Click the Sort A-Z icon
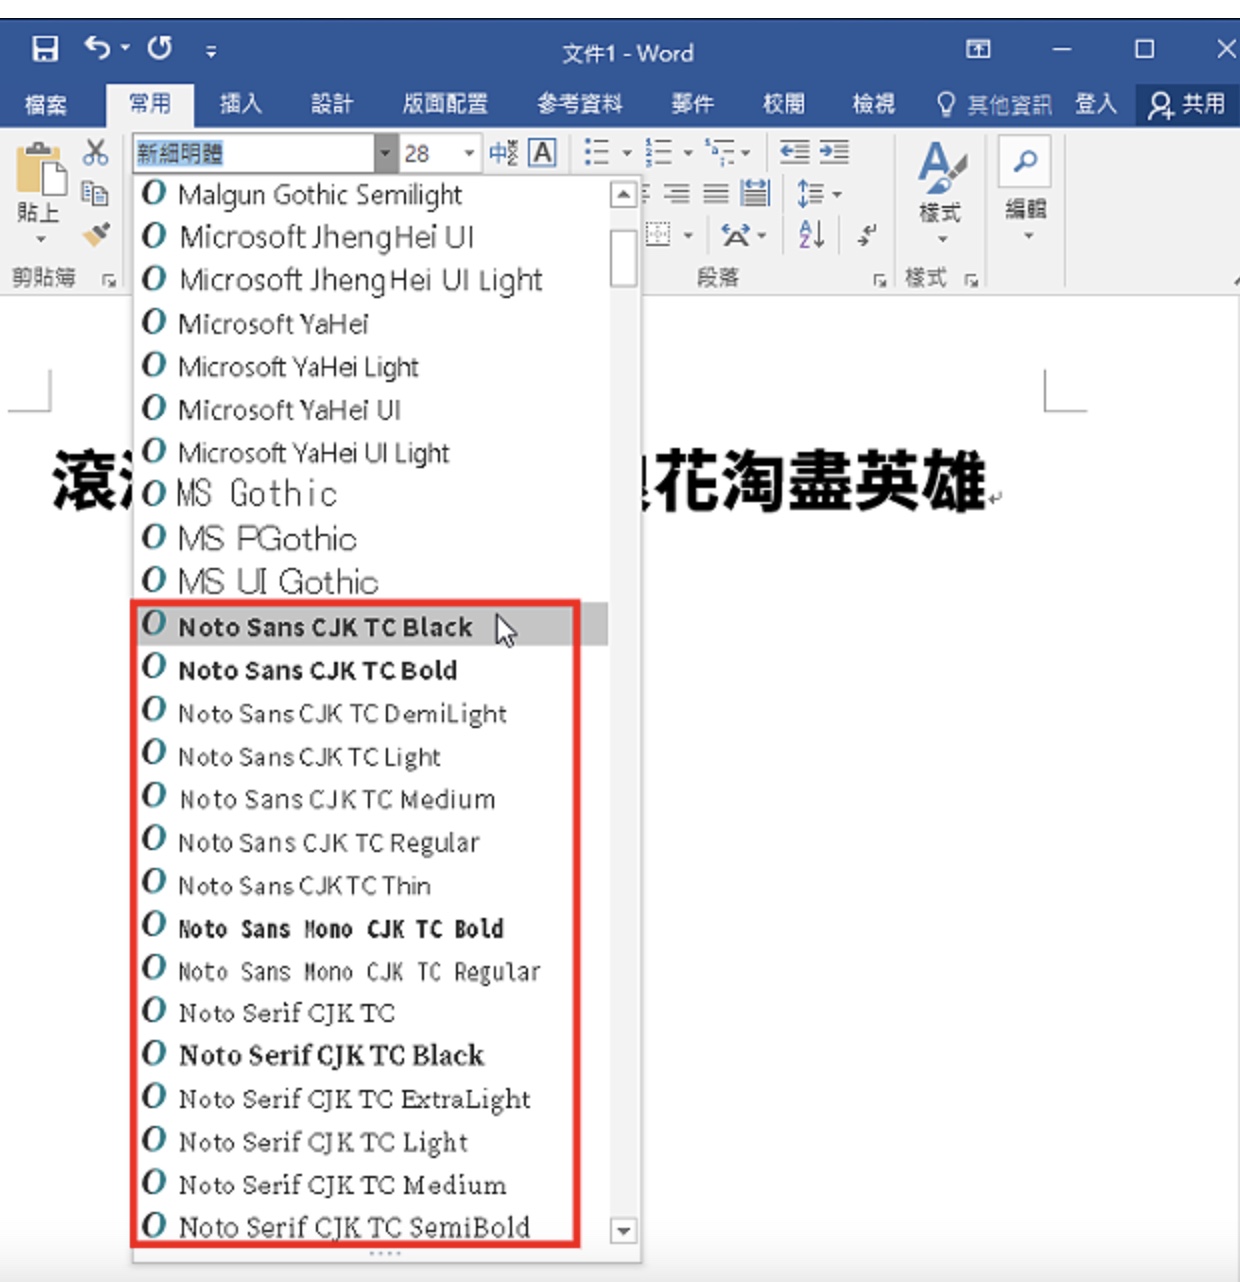The height and width of the screenshot is (1282, 1240). point(811,235)
